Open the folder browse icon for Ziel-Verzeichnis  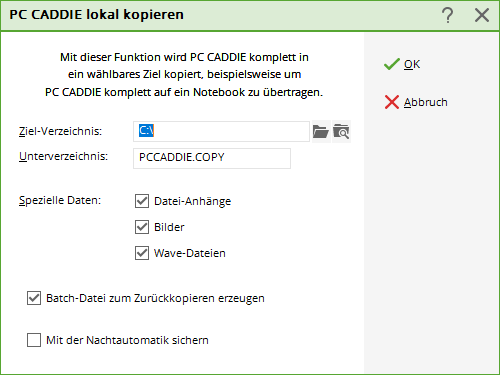321,132
